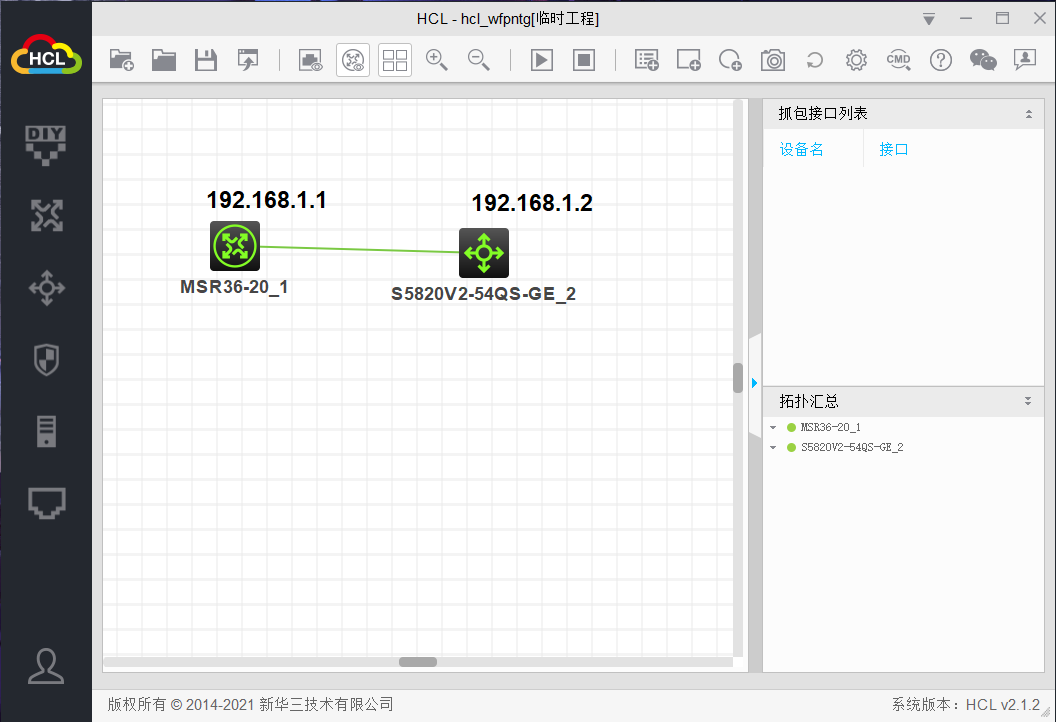
Task: Collapse the 拓扑汇总 panel
Action: [1028, 401]
